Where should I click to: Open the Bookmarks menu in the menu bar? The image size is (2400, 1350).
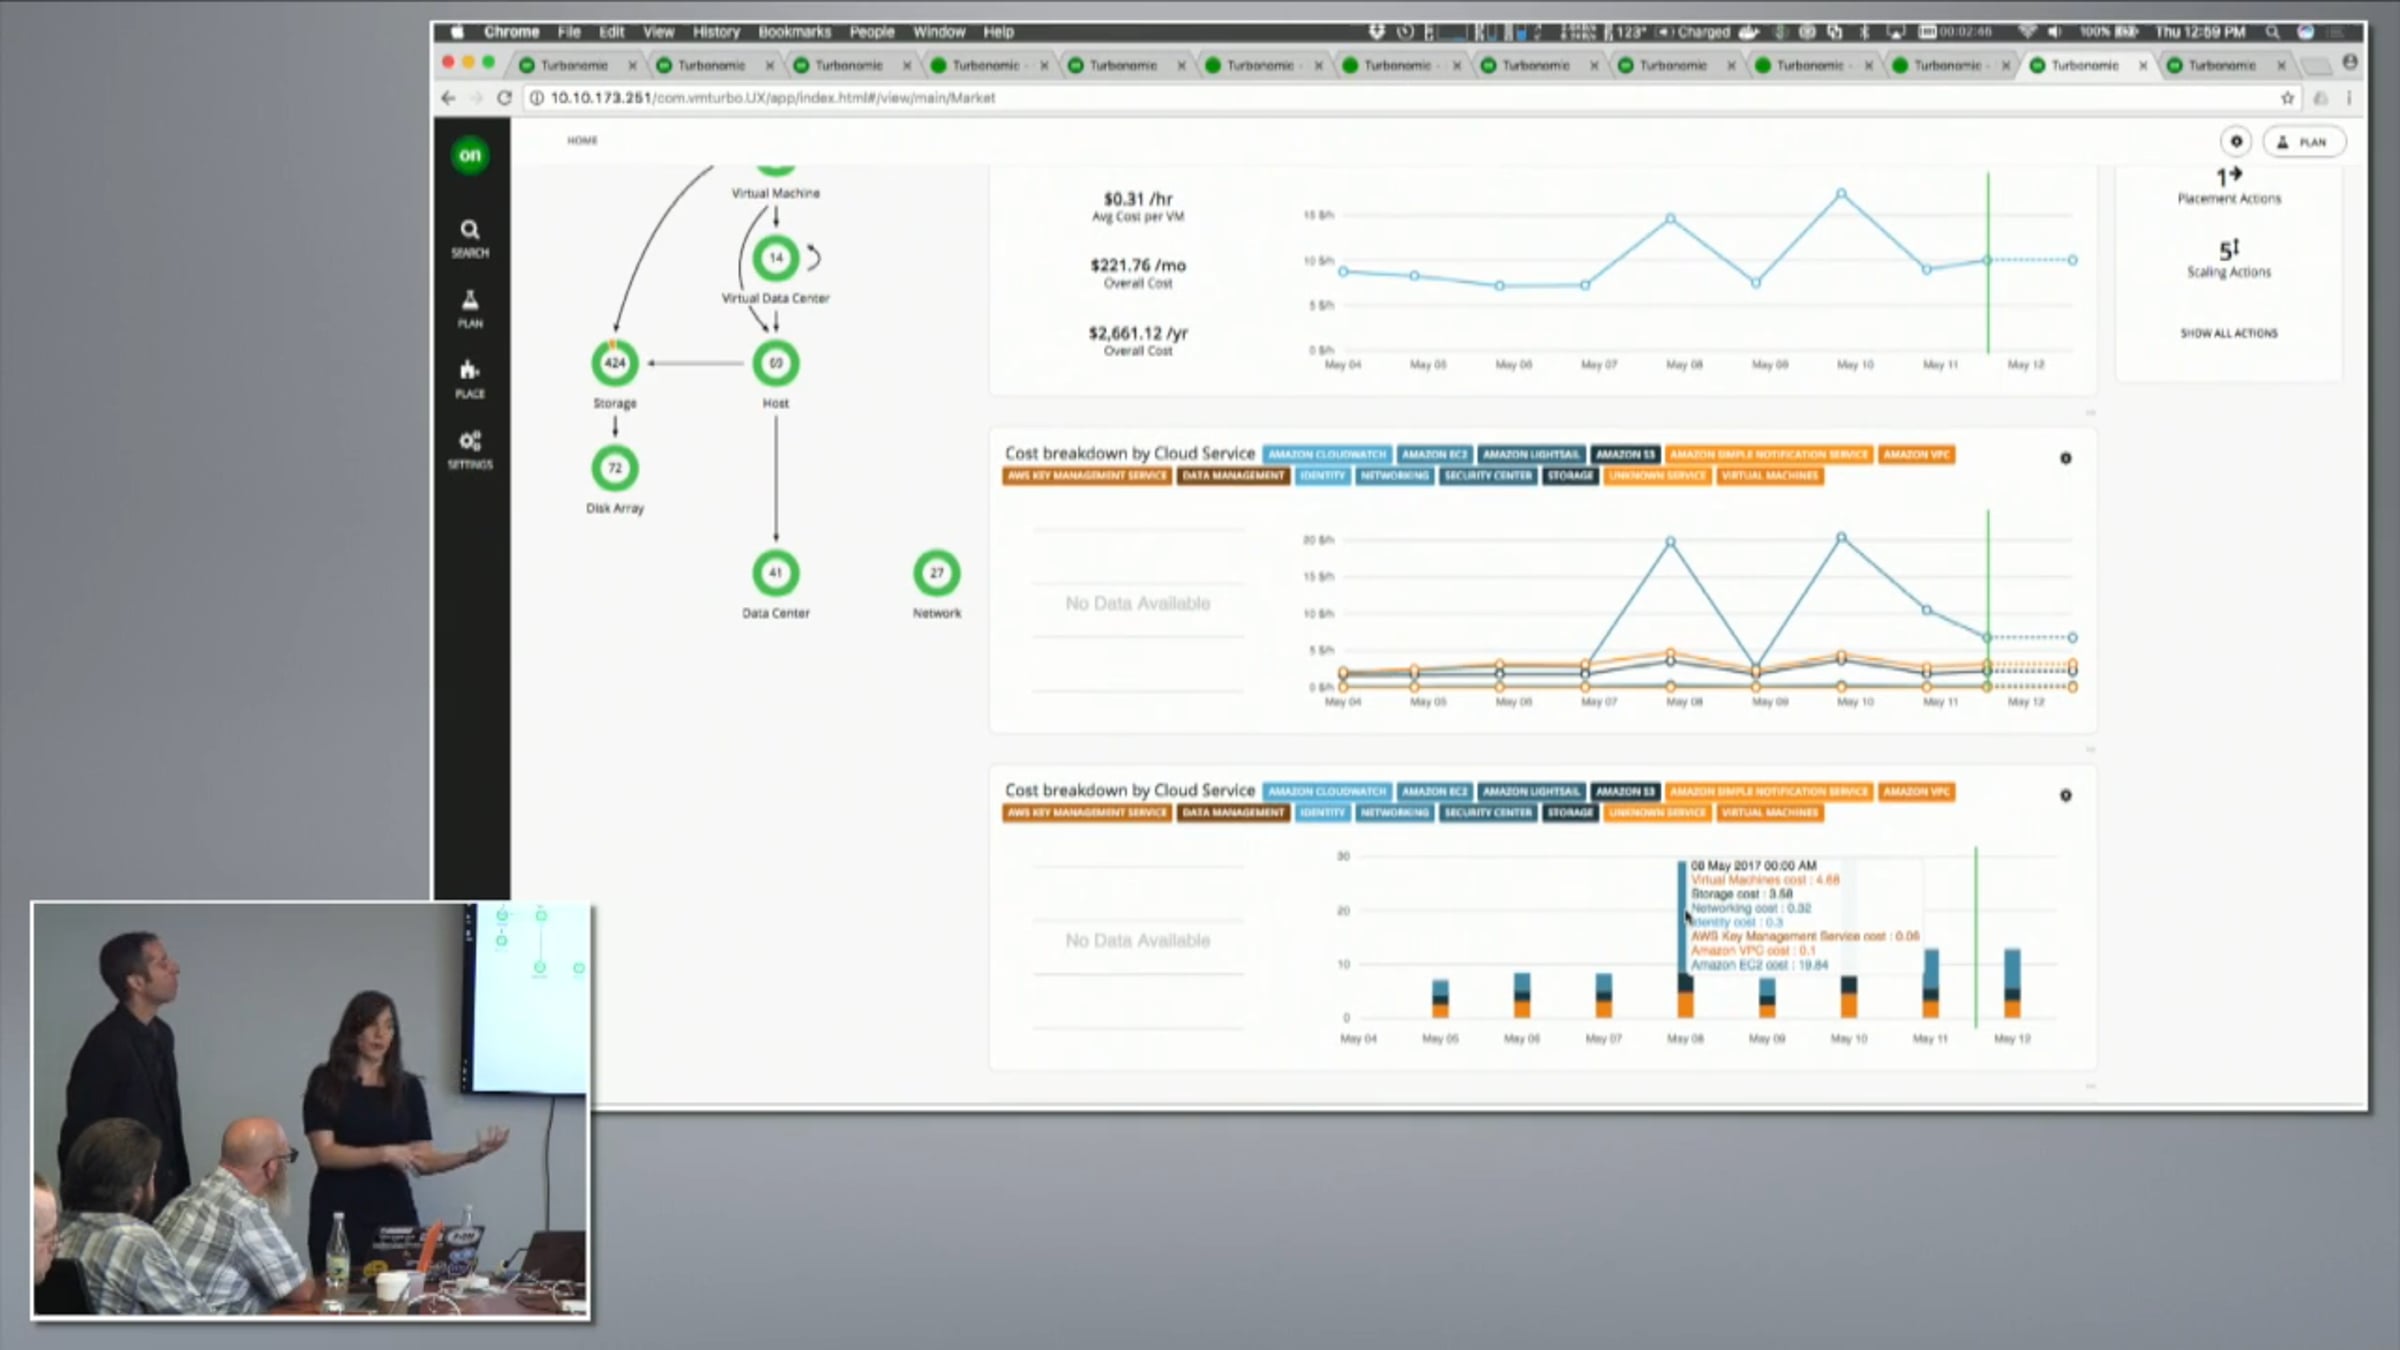794,32
